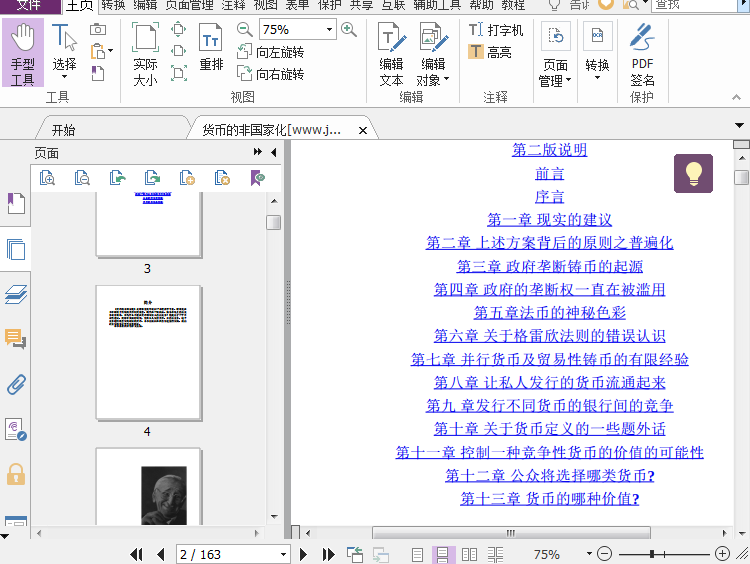Rotate view right (向右旋转)
The height and width of the screenshot is (564, 750).
pyautogui.click(x=271, y=74)
